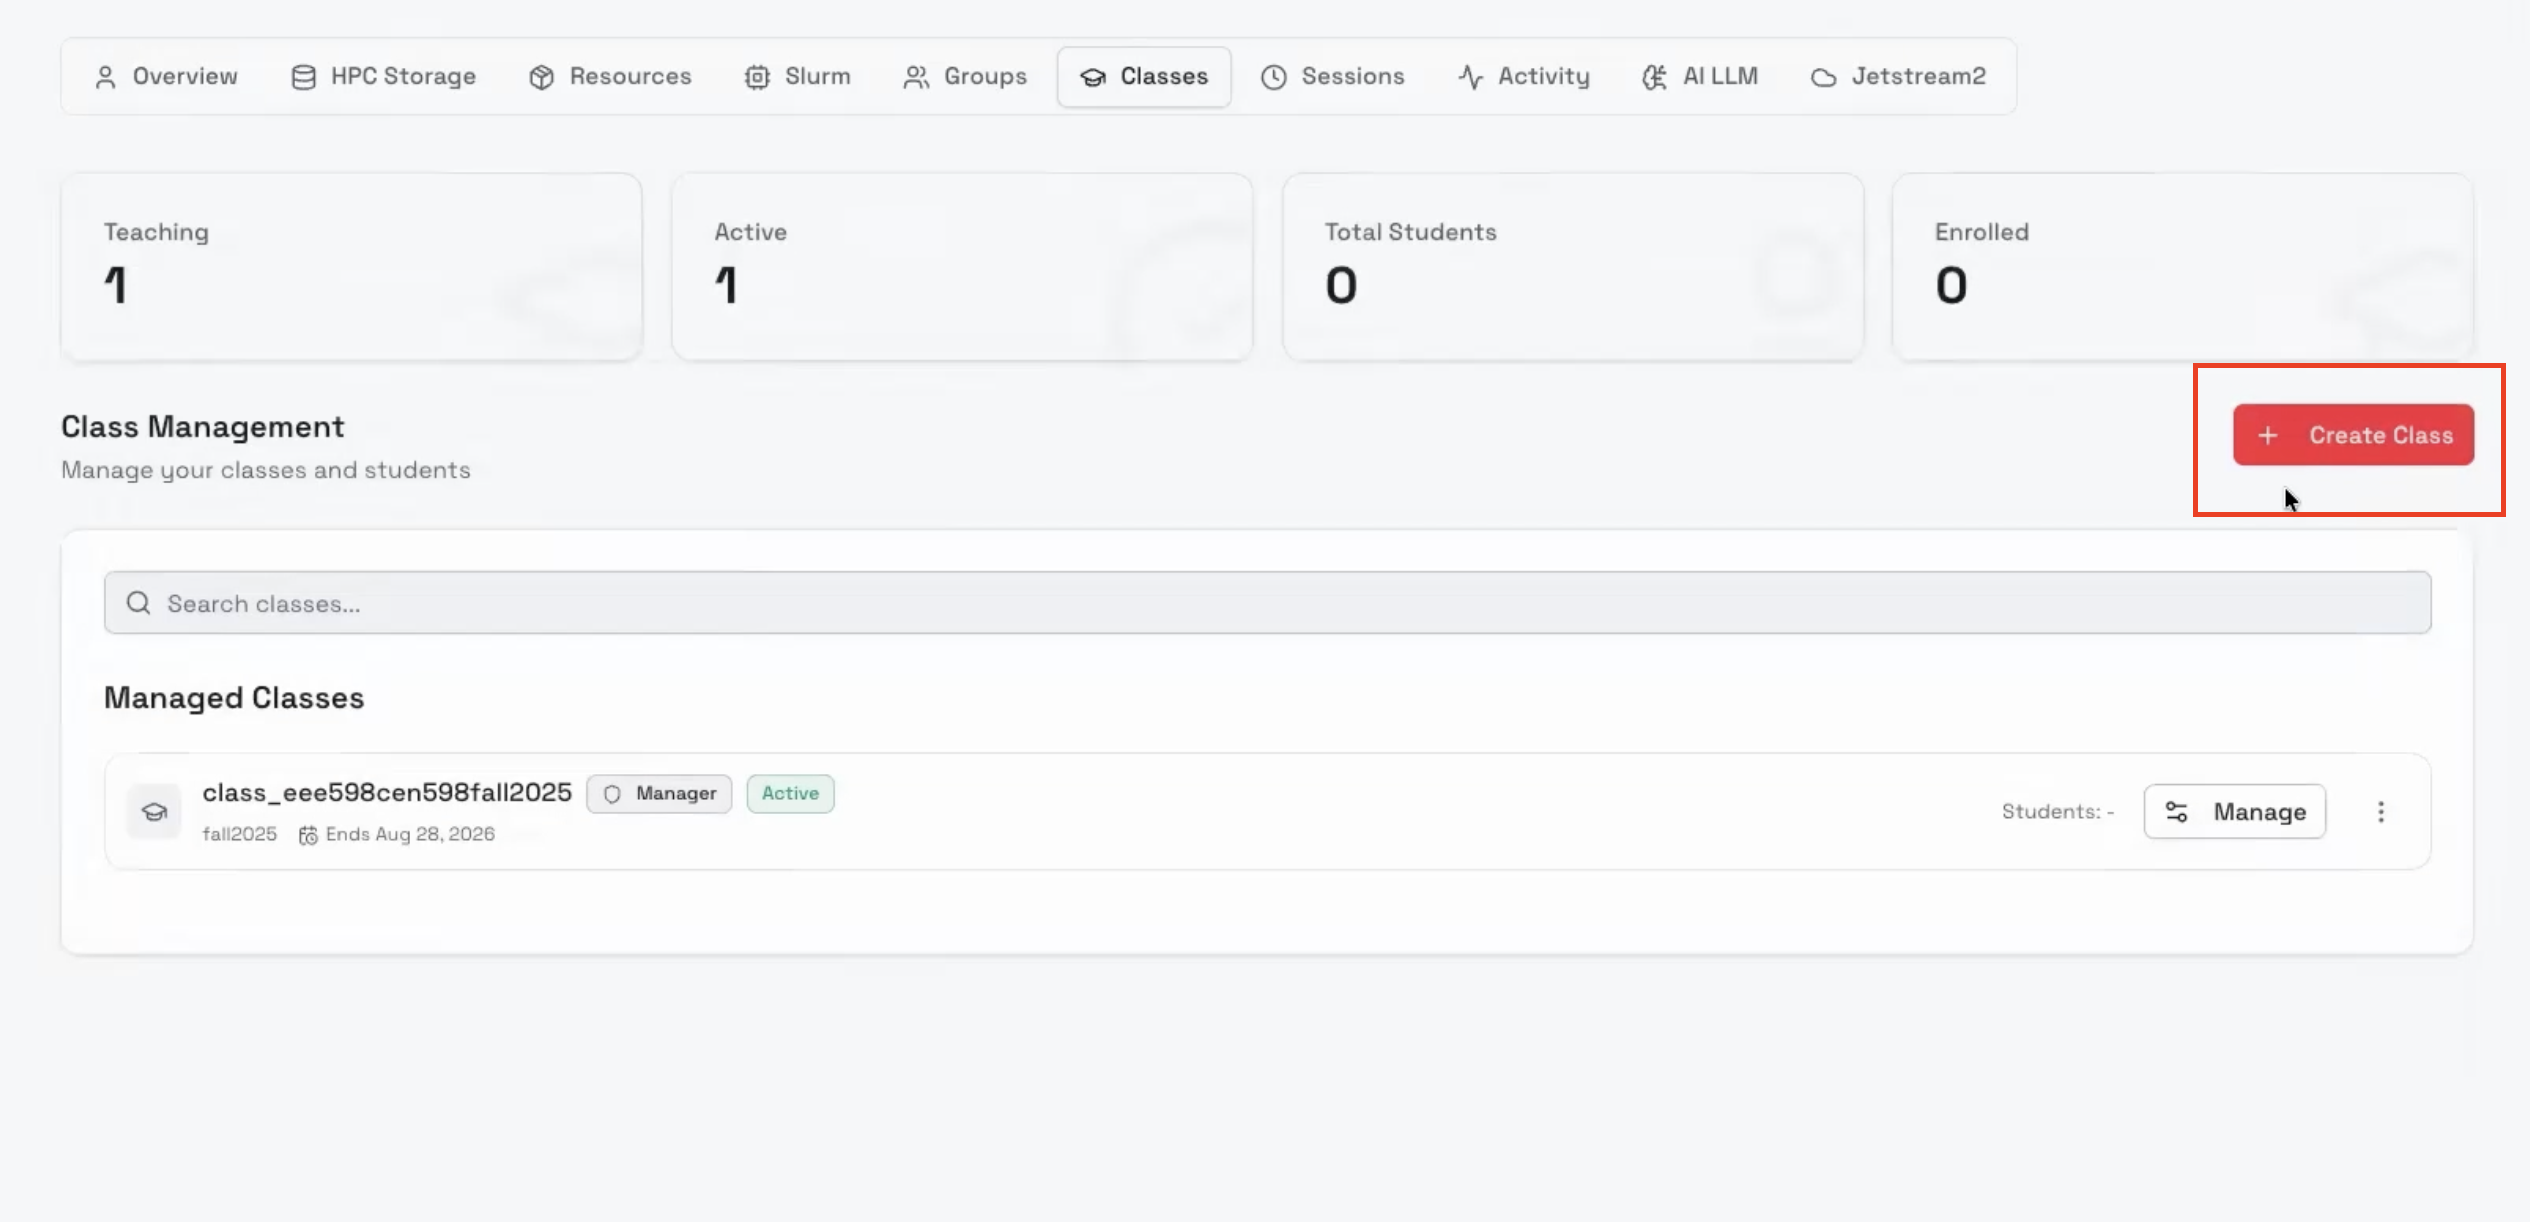
Task: Click the Create Class button
Action: (x=2353, y=435)
